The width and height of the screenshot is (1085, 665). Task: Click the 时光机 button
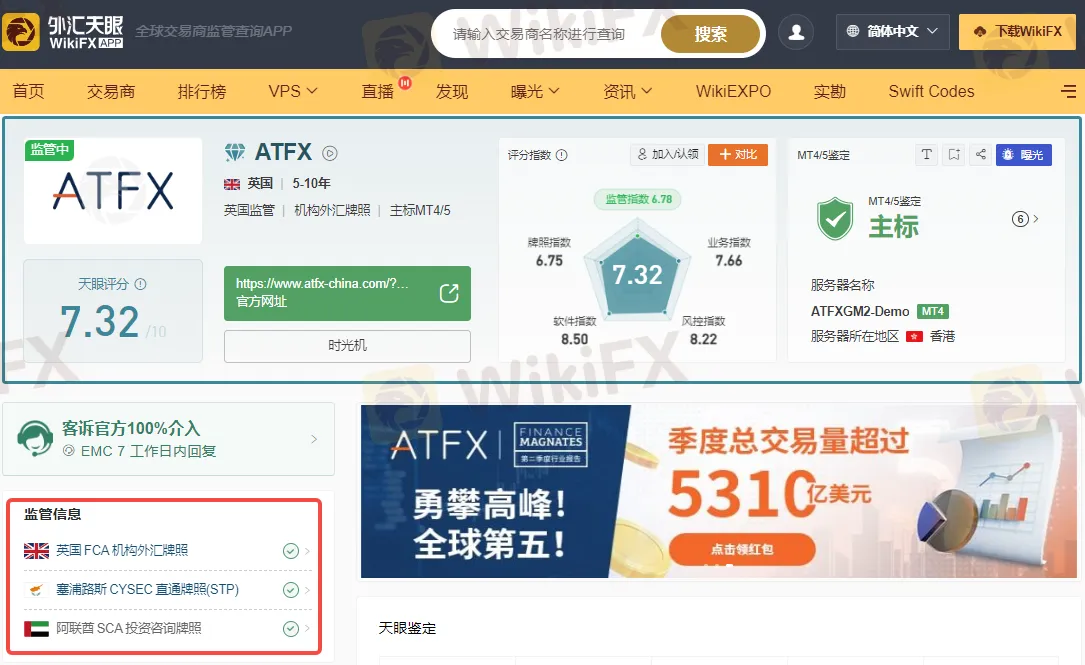click(x=347, y=346)
